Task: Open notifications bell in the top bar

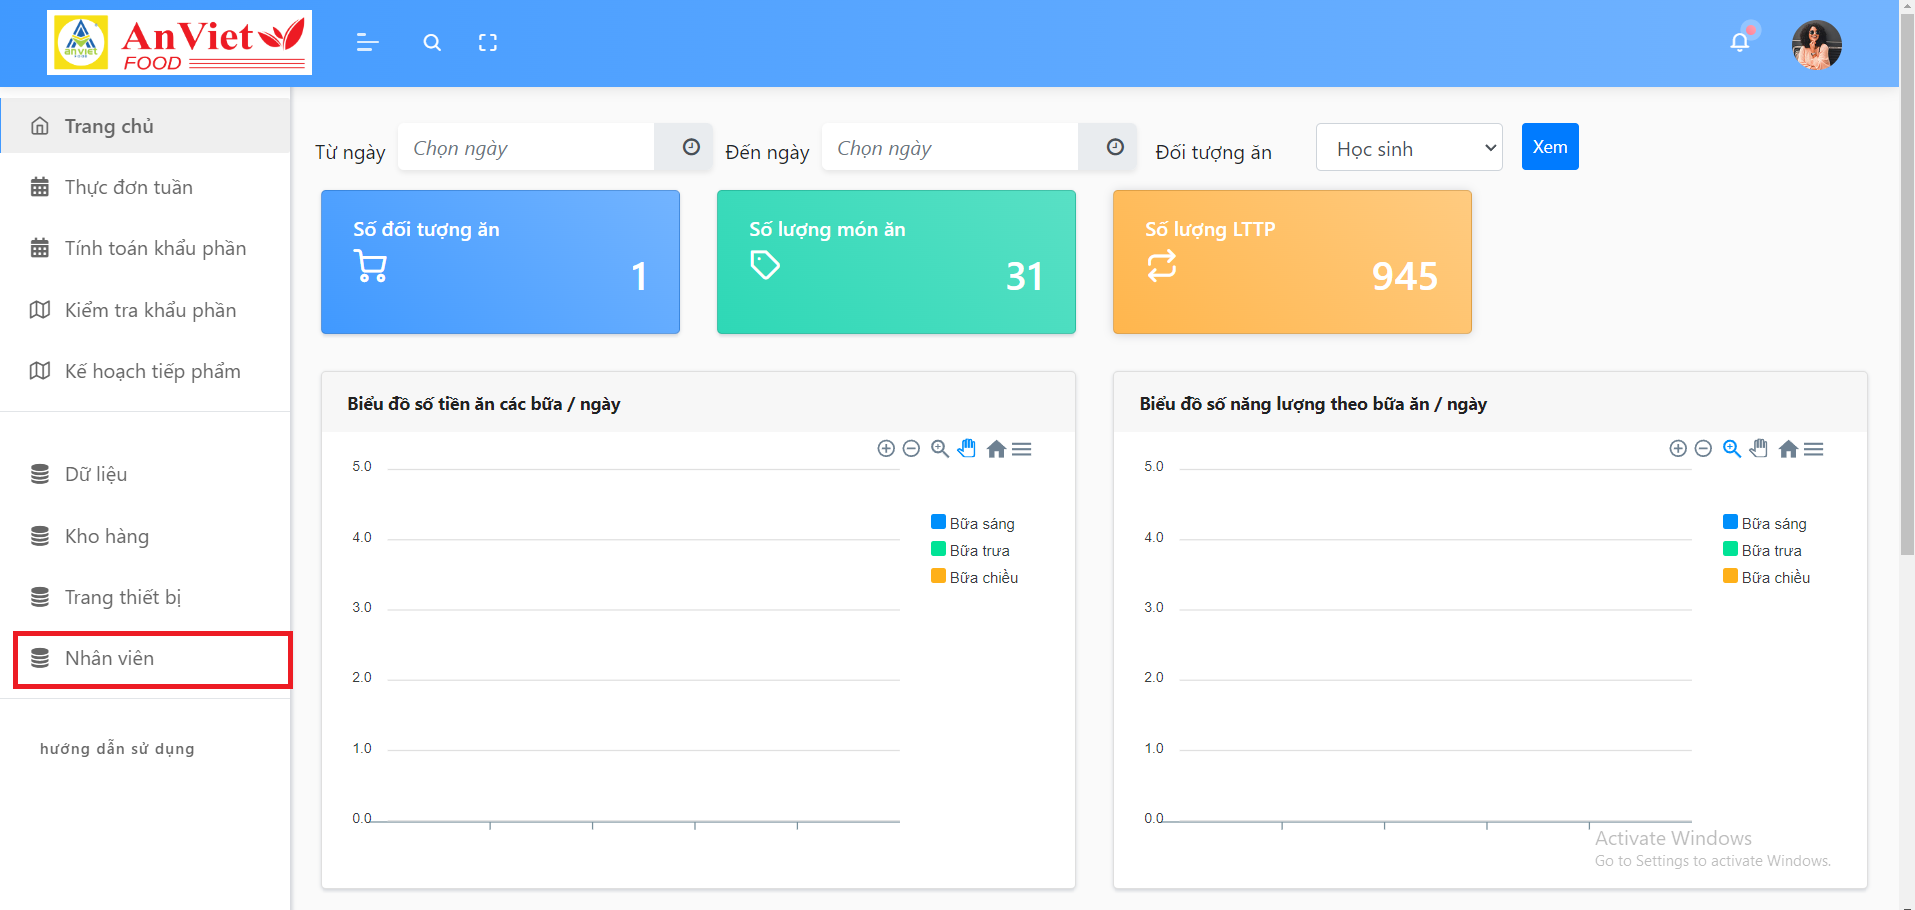Action: (x=1740, y=41)
